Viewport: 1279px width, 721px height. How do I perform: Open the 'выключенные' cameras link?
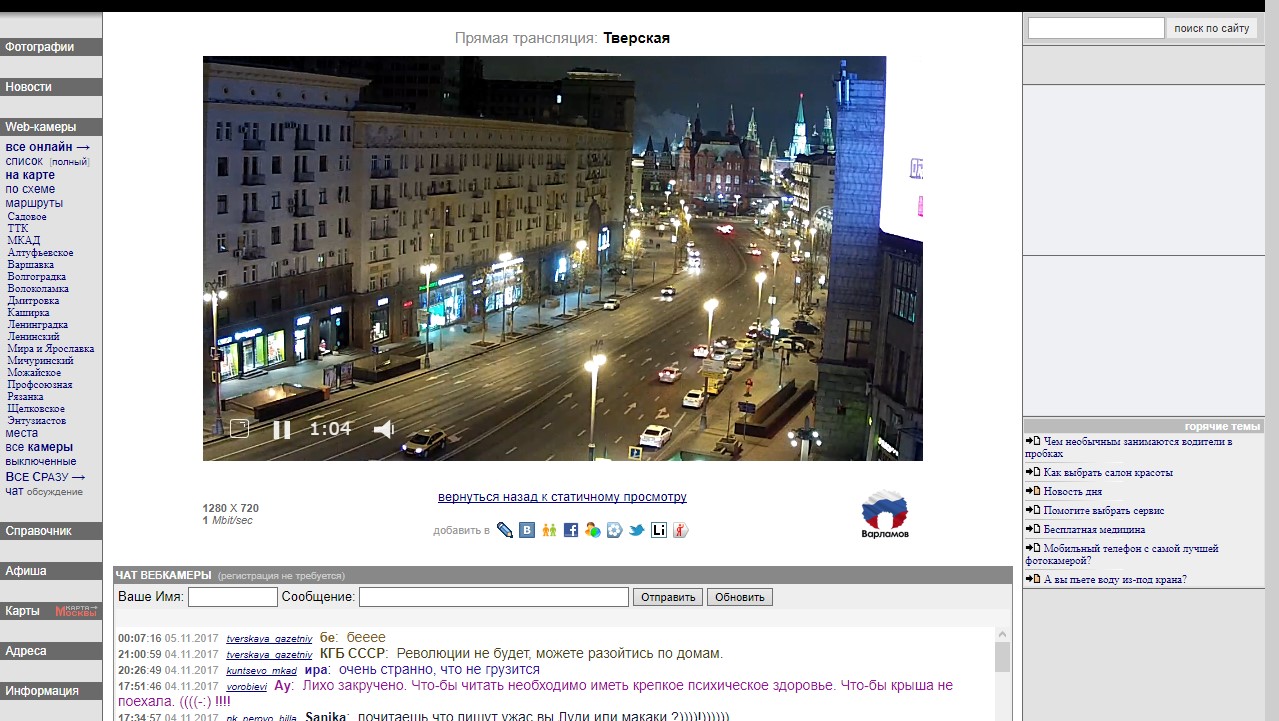(x=41, y=461)
